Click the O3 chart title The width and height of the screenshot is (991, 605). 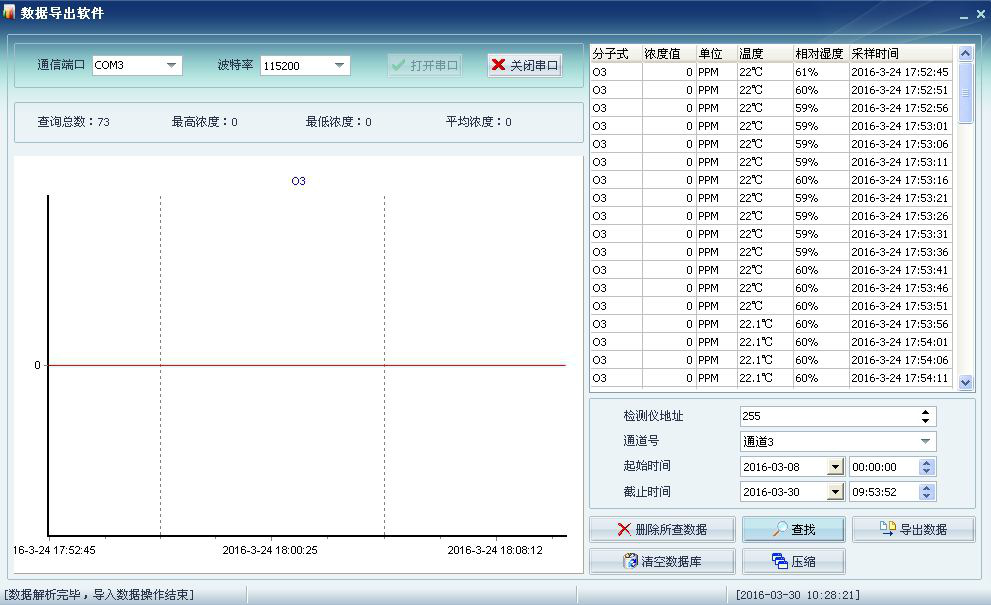coord(298,181)
